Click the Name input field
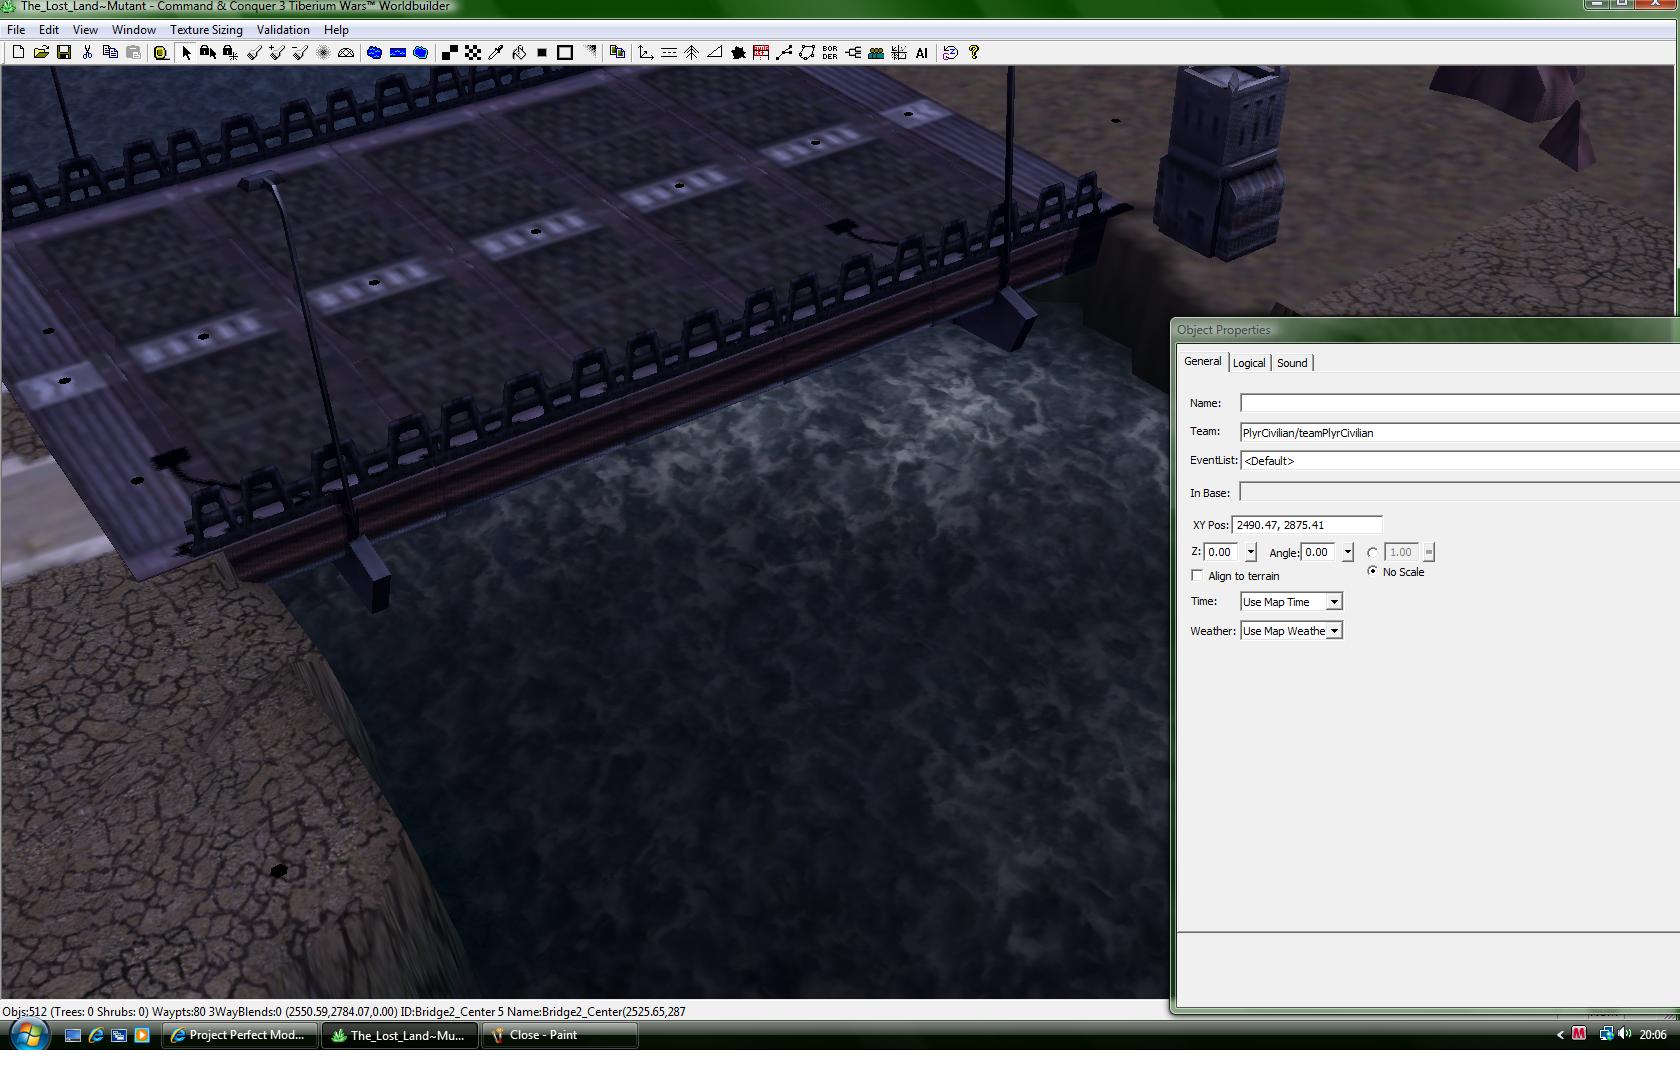This screenshot has height=1077, width=1680. pyautogui.click(x=1460, y=402)
